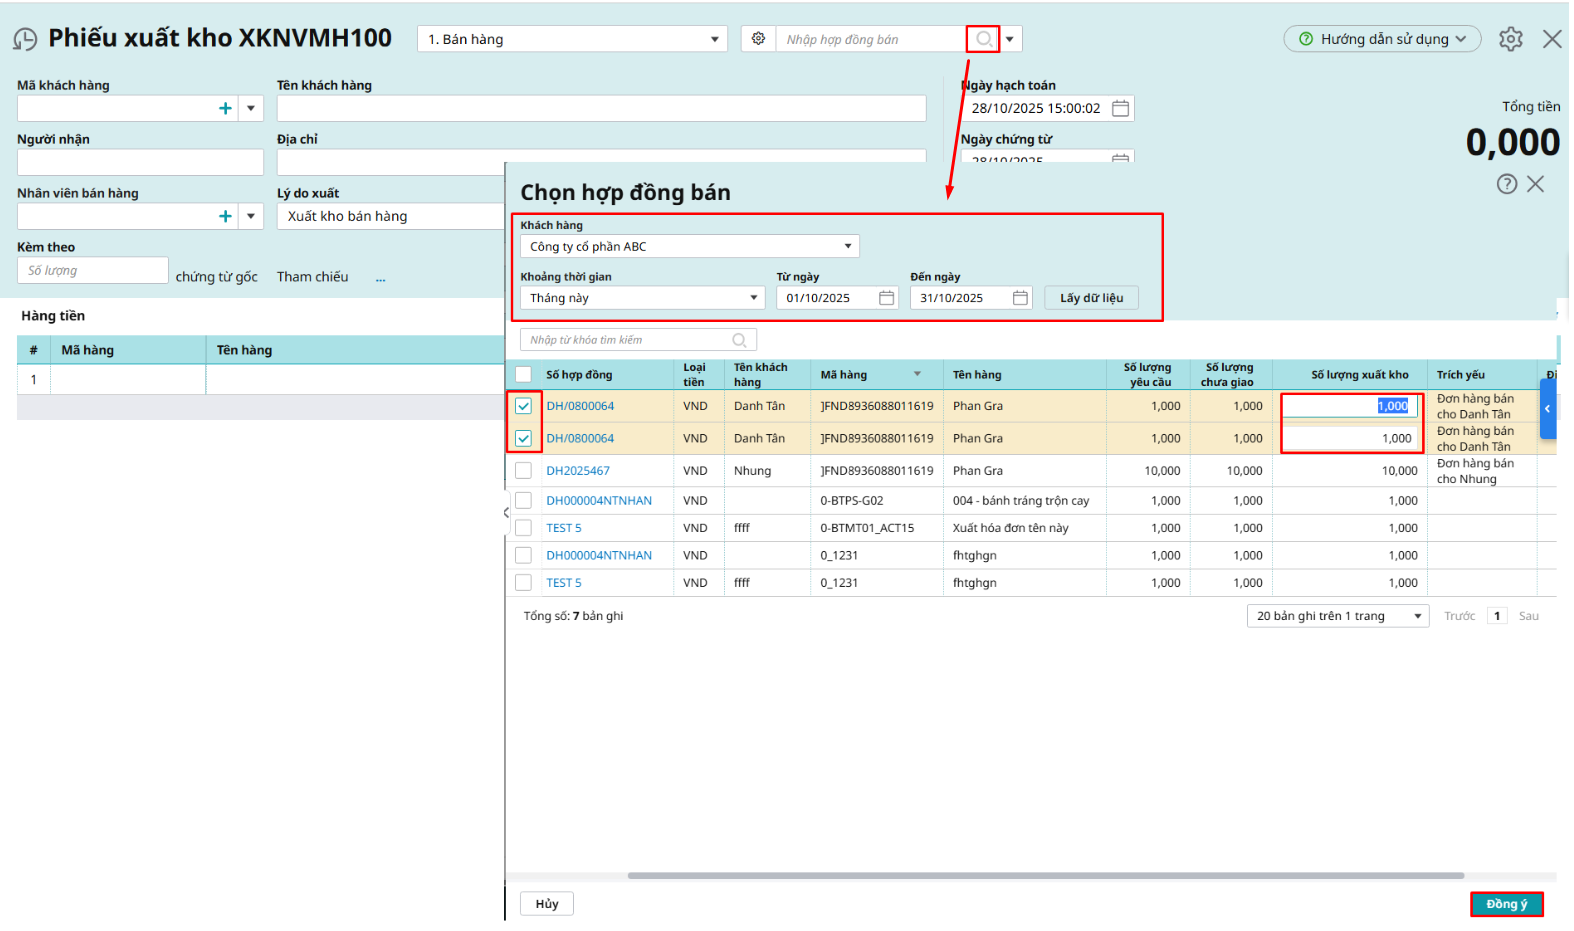Open the Đến ngày calendar picker
This screenshot has width=1574, height=931.
1020,298
